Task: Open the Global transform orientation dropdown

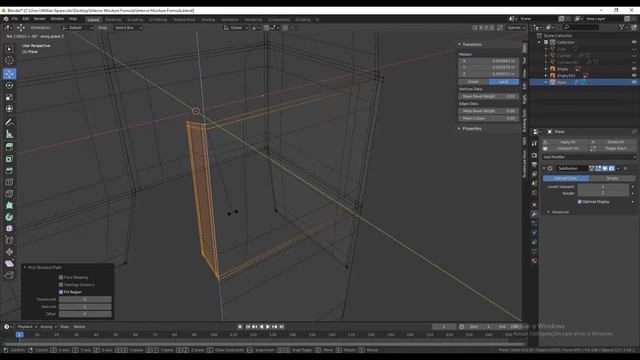Action: point(236,27)
